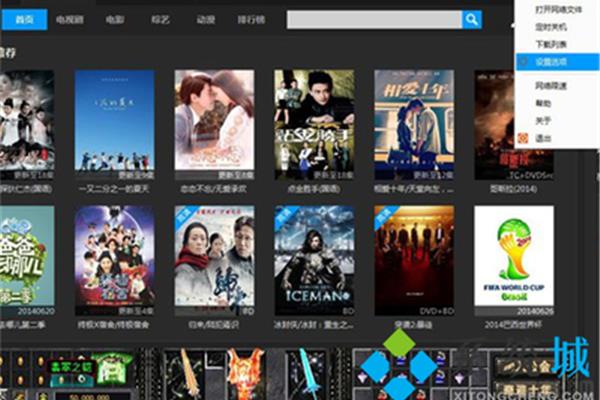Click the 归来 title link
This screenshot has width=600, height=400.
coord(214,325)
